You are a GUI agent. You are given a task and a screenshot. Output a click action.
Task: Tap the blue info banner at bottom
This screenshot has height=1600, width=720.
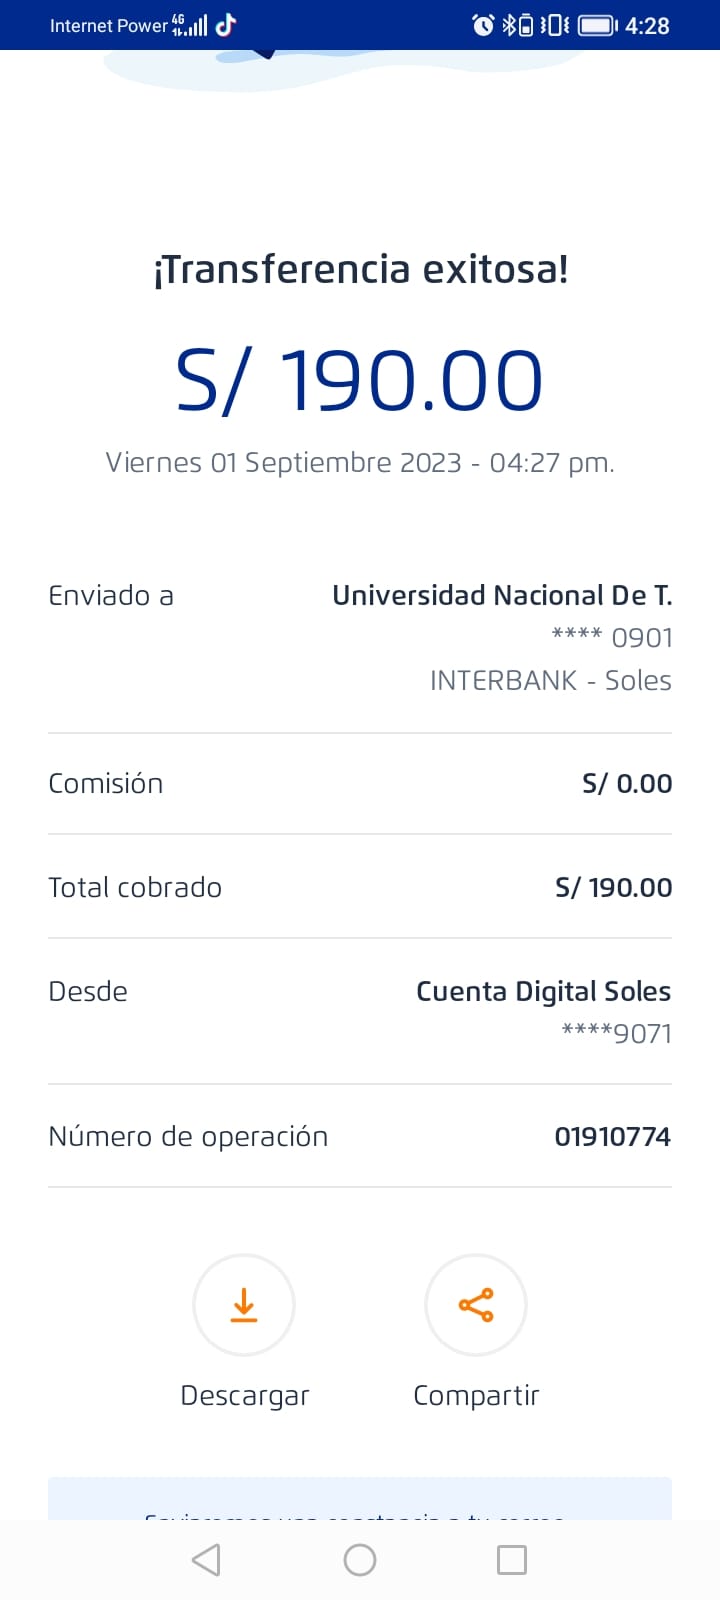pos(360,1499)
